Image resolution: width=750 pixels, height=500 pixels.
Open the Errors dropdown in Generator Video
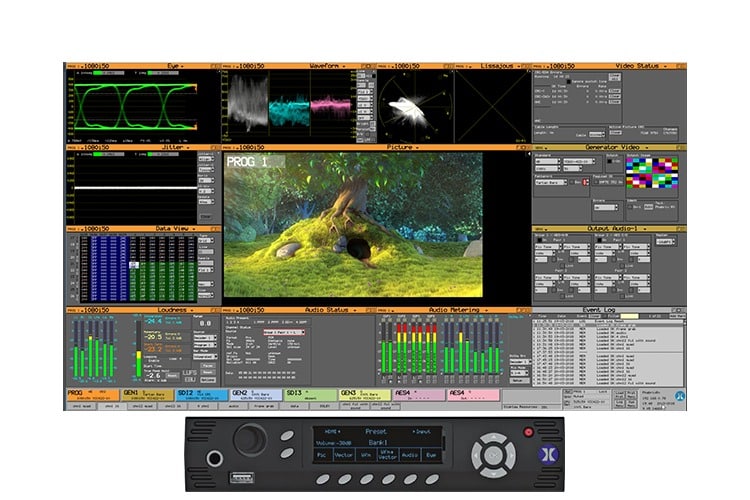(605, 207)
